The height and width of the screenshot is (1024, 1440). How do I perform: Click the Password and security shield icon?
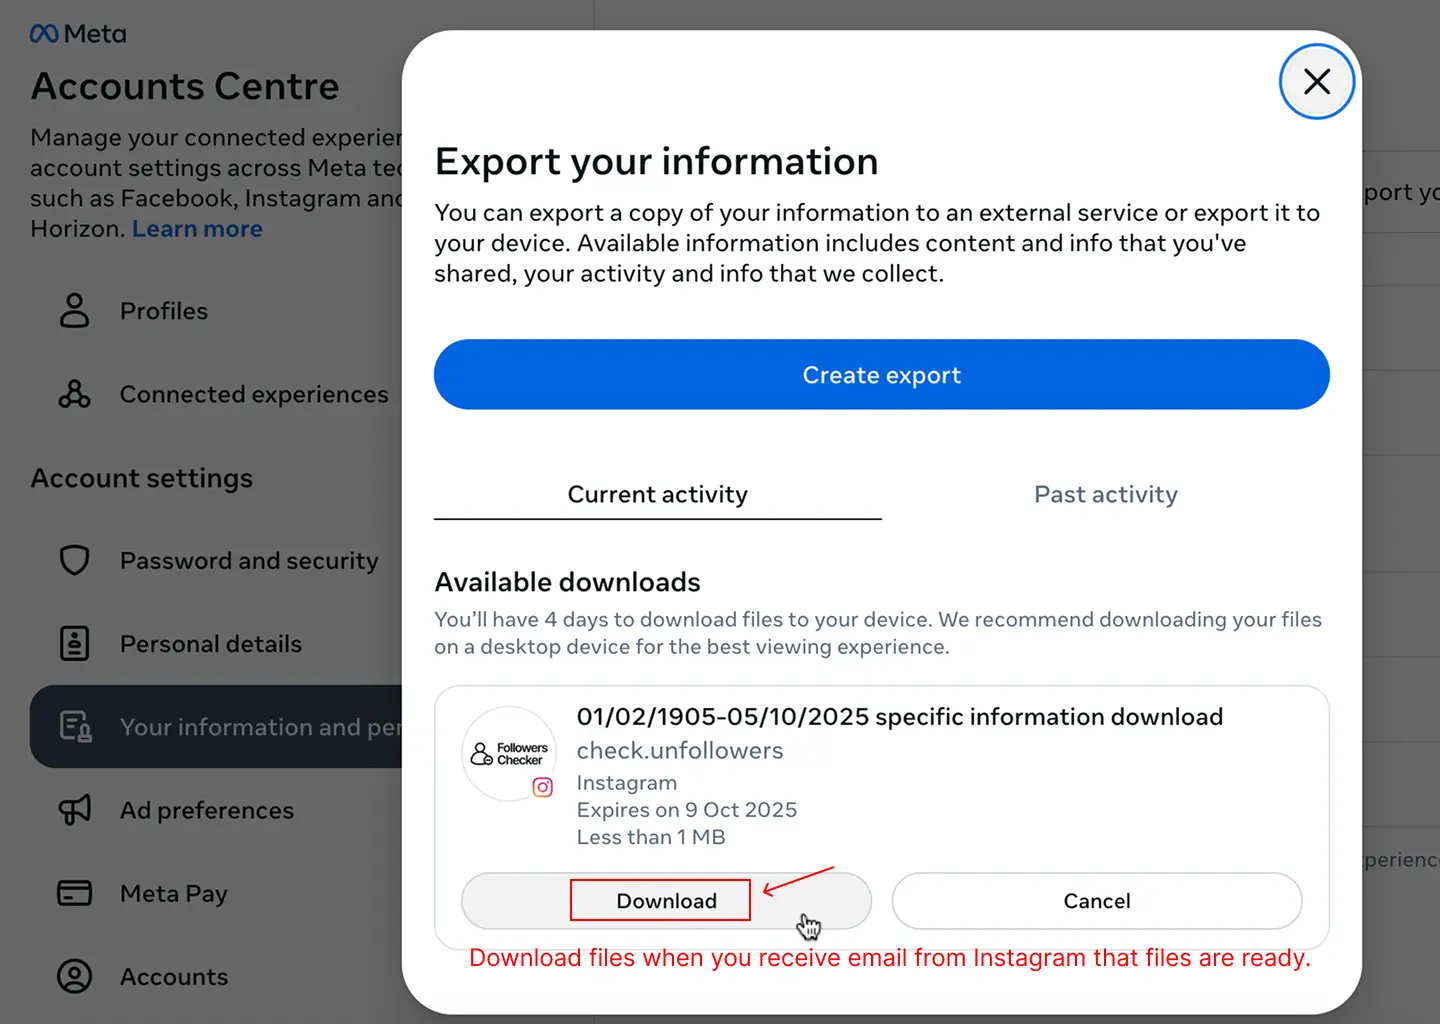[74, 560]
